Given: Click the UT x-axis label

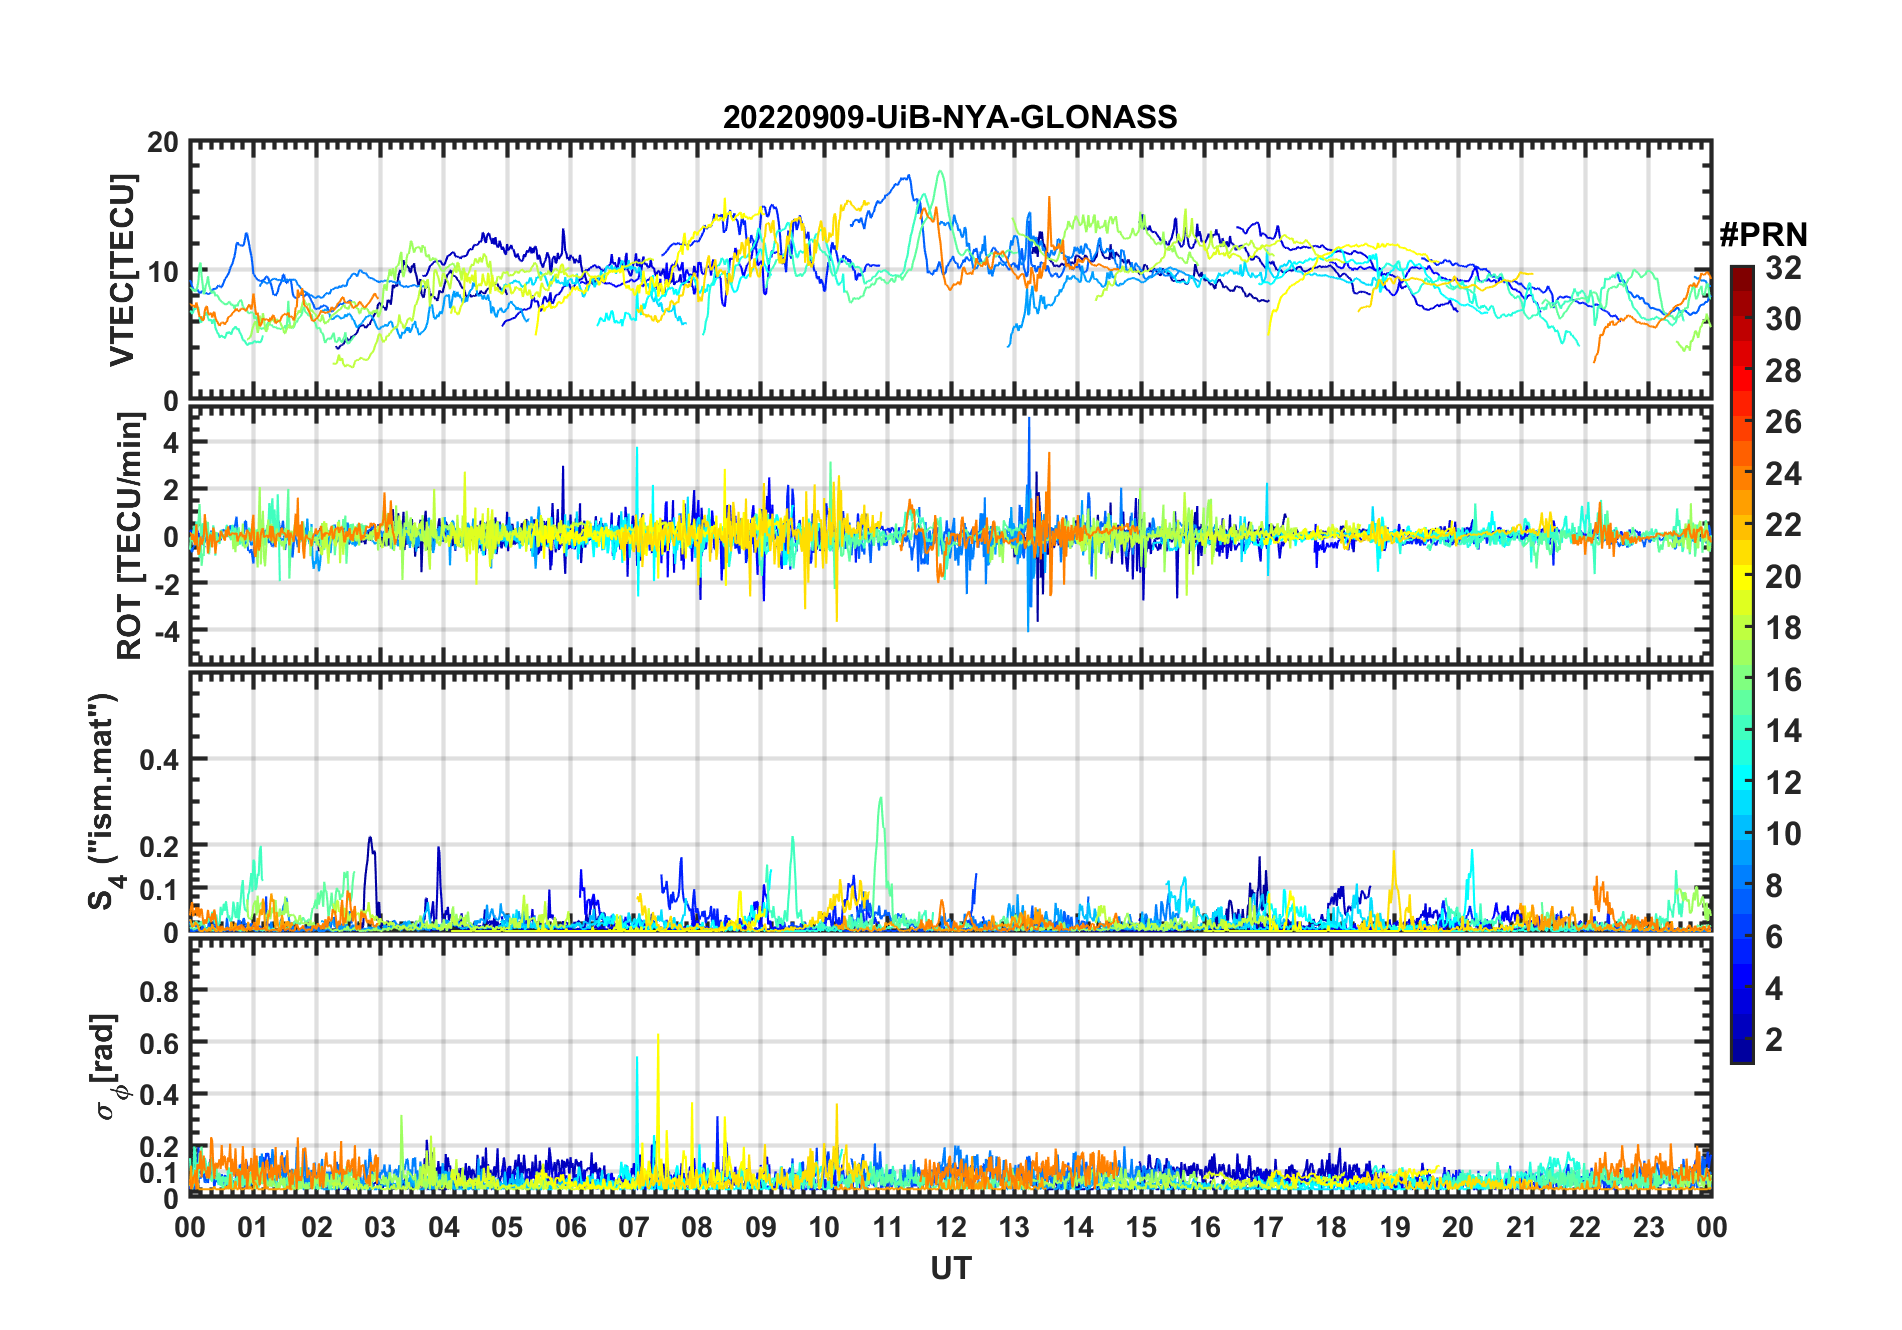Looking at the screenshot, I should pos(950,1268).
